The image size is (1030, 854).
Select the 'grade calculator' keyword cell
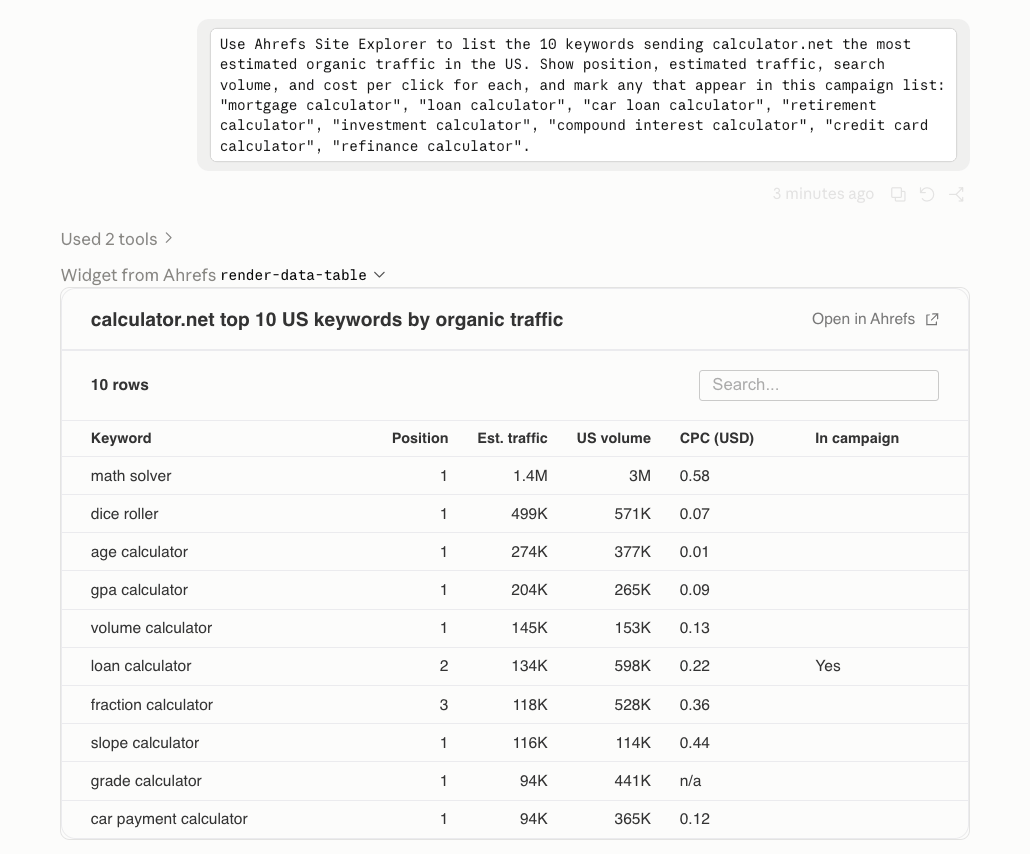point(146,782)
